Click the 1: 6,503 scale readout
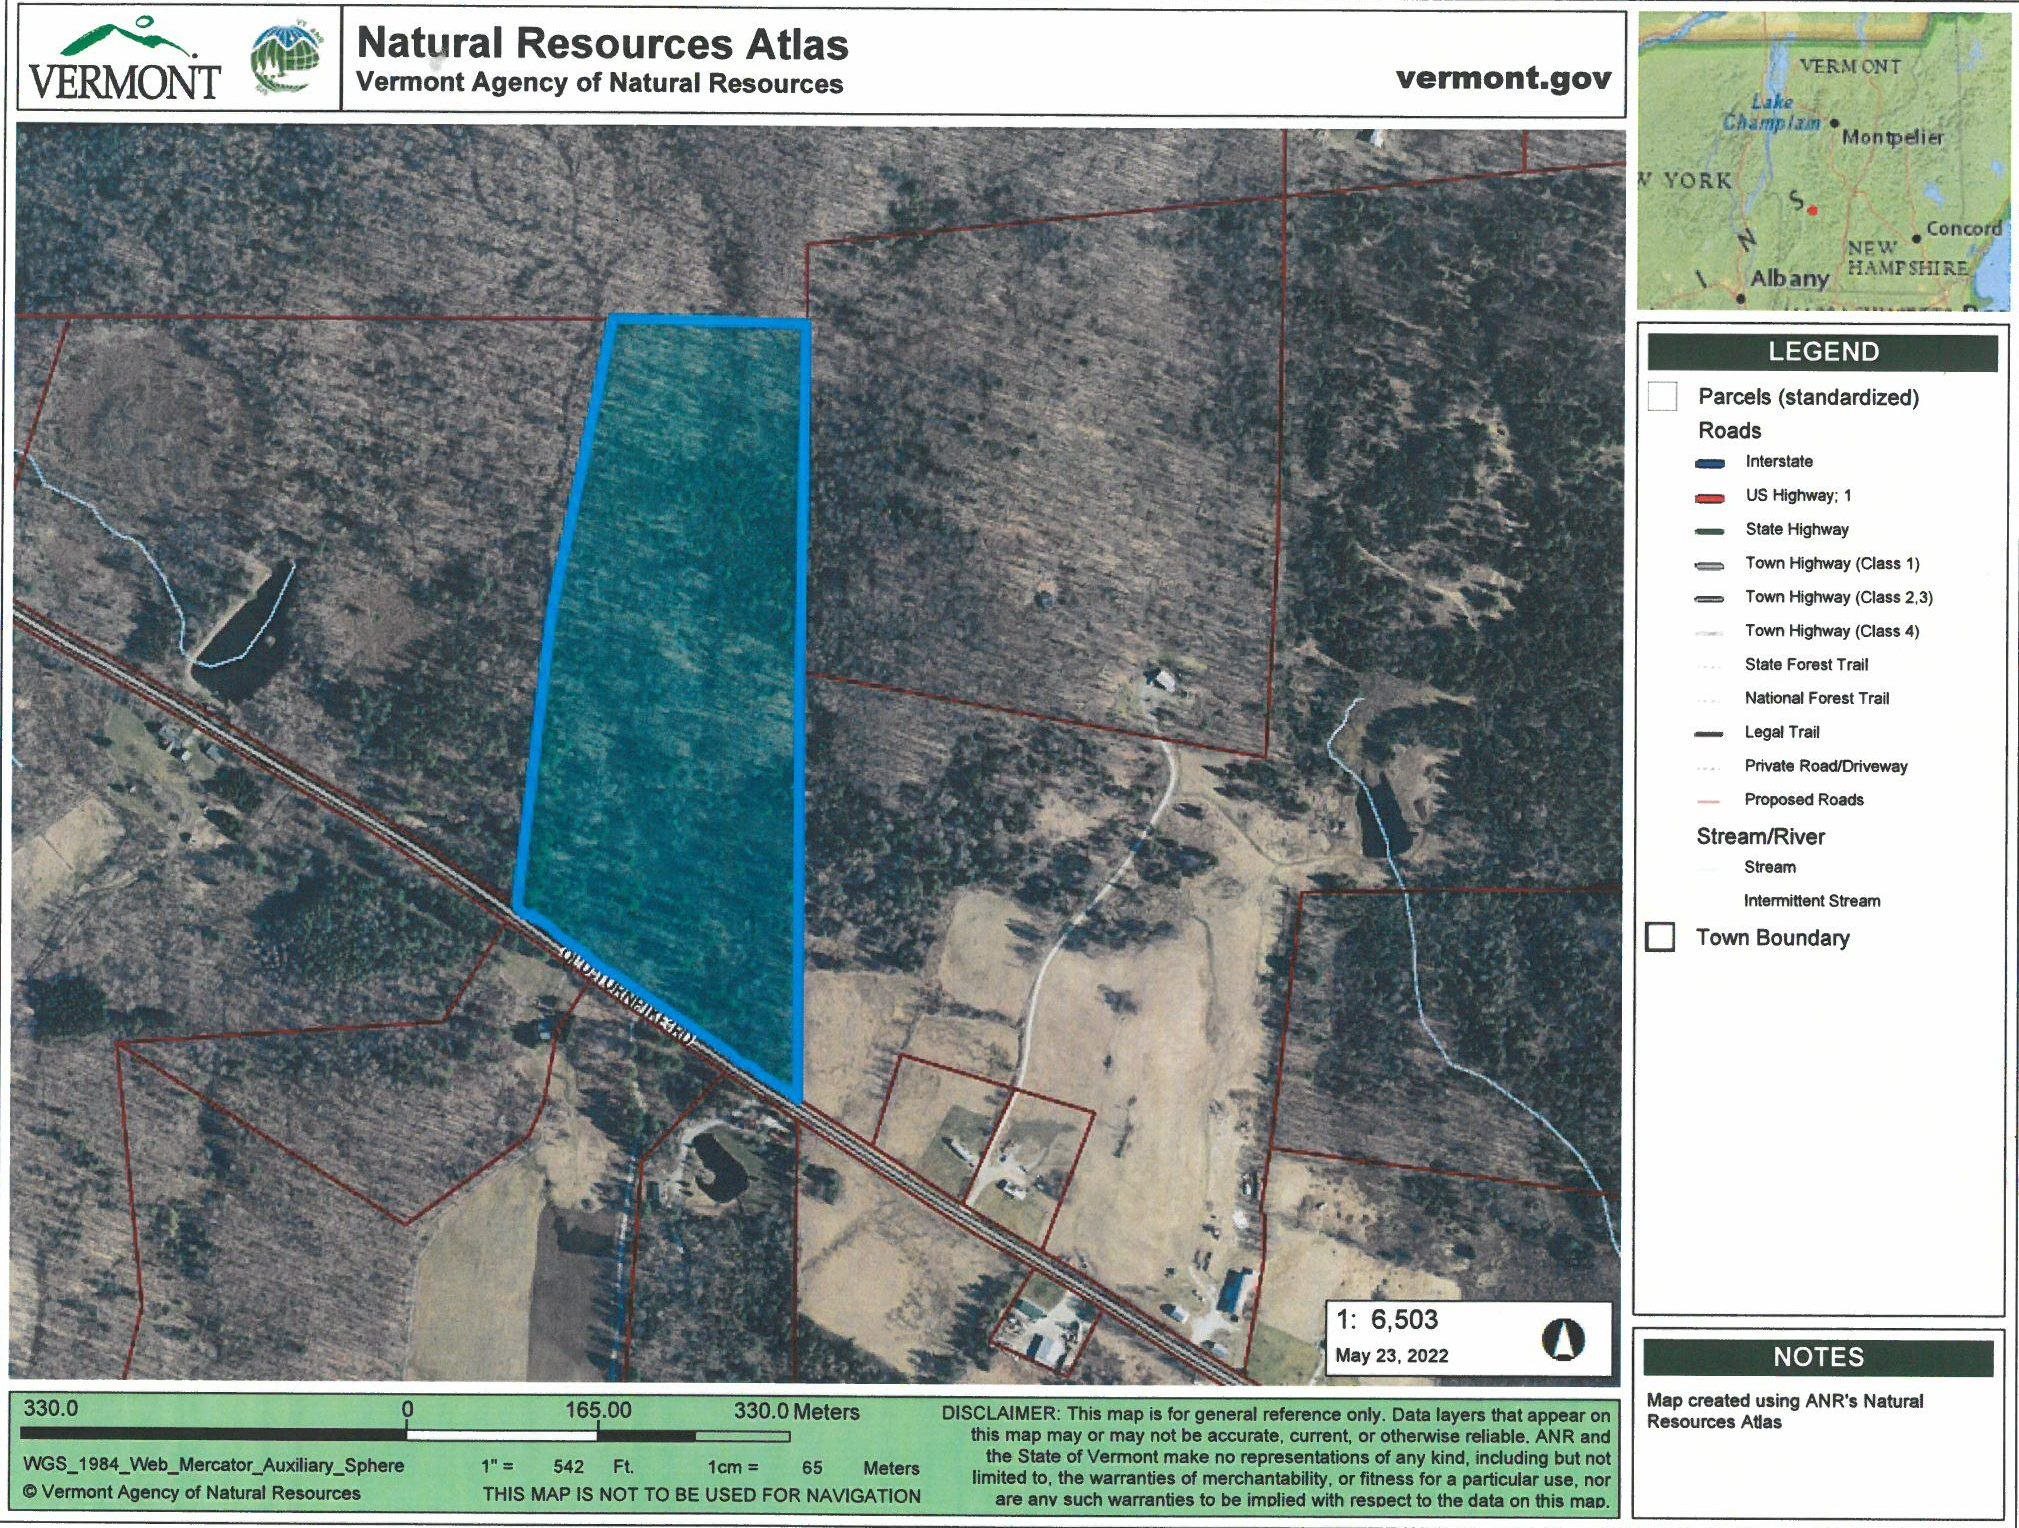The height and width of the screenshot is (1528, 2019). [x=1386, y=1320]
